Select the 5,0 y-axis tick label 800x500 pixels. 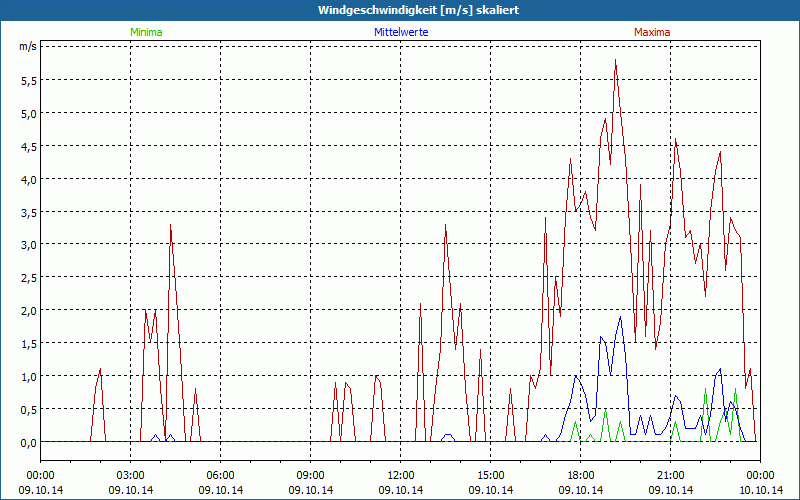coord(28,113)
